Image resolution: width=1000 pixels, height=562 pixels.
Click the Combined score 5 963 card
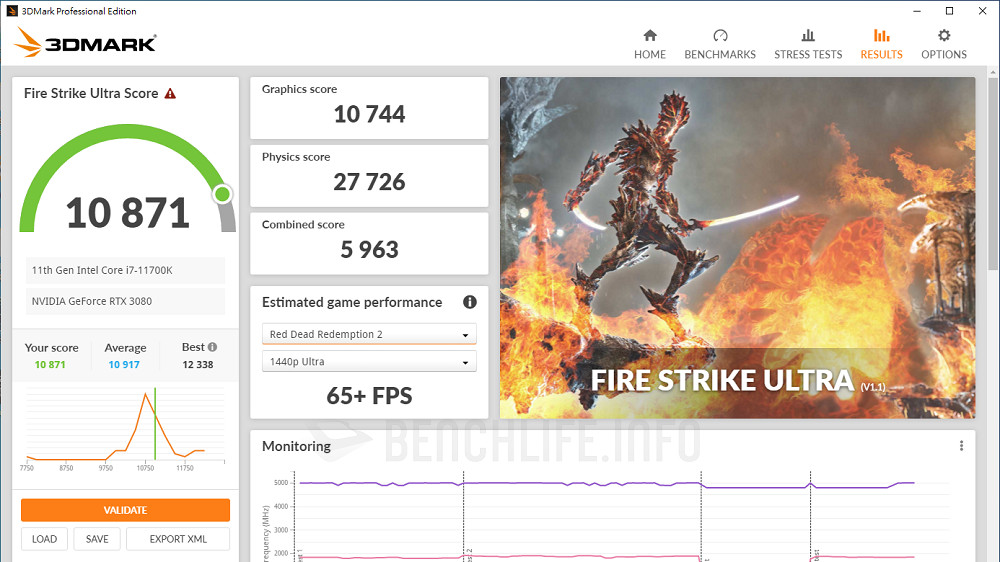pos(369,243)
